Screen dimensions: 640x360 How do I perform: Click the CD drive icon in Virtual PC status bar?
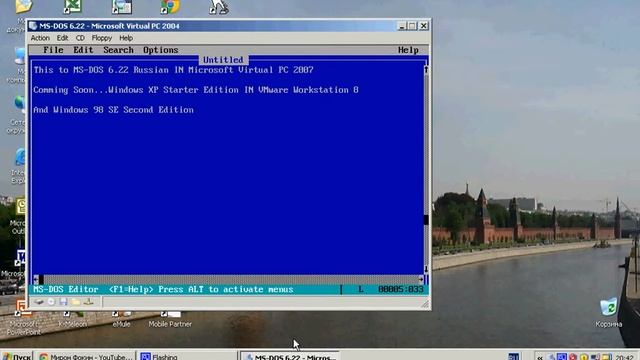point(51,302)
